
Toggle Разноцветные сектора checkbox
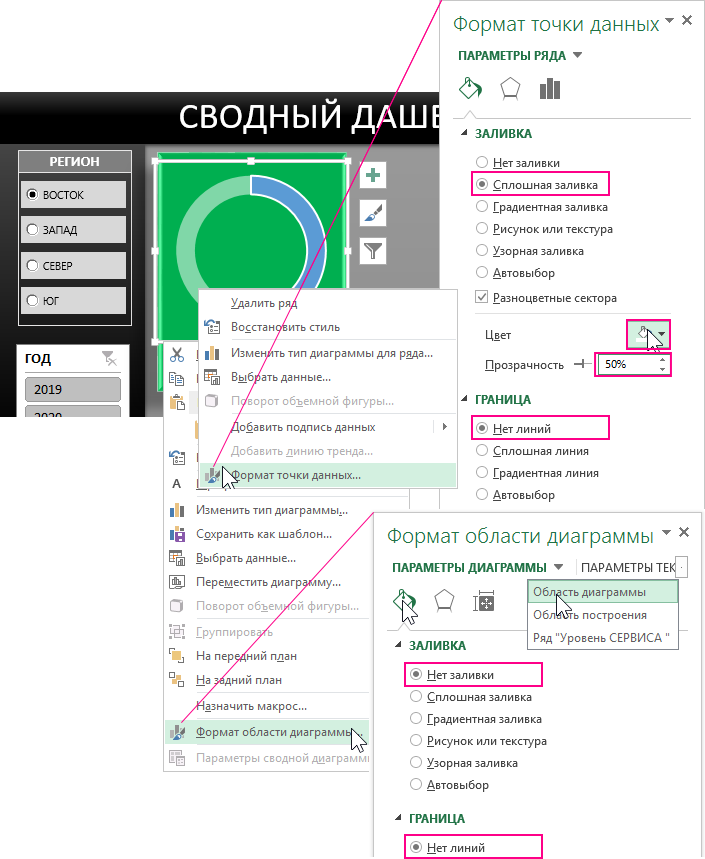(482, 297)
